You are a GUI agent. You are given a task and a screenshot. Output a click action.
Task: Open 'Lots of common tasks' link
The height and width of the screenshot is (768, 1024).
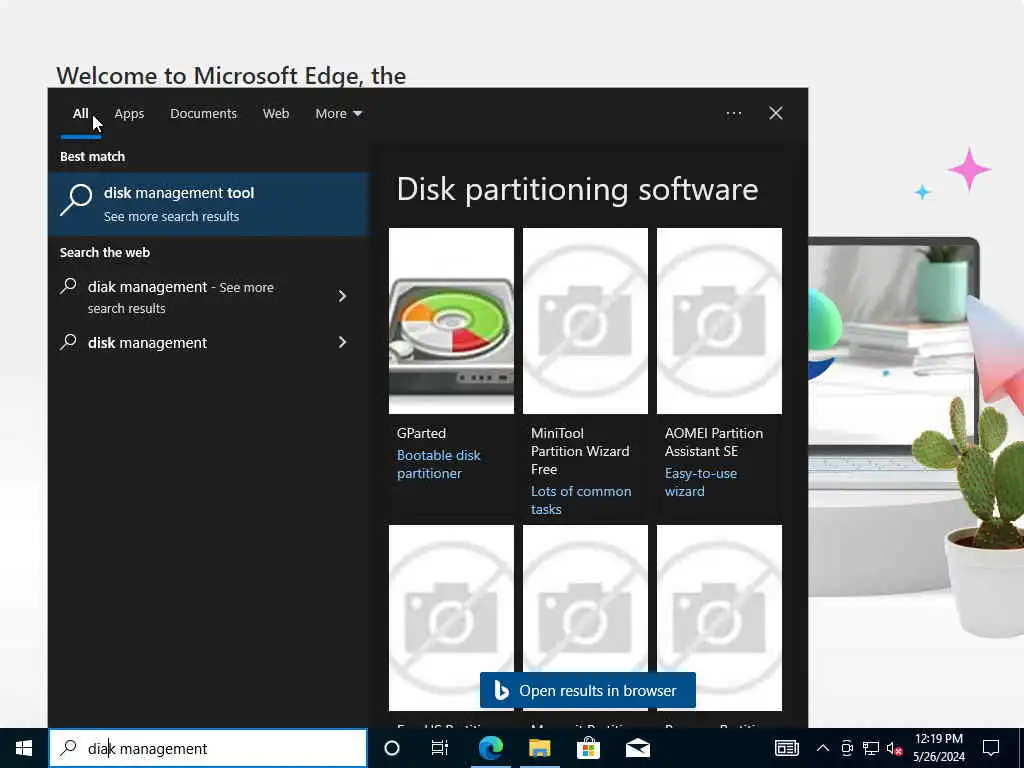point(581,500)
